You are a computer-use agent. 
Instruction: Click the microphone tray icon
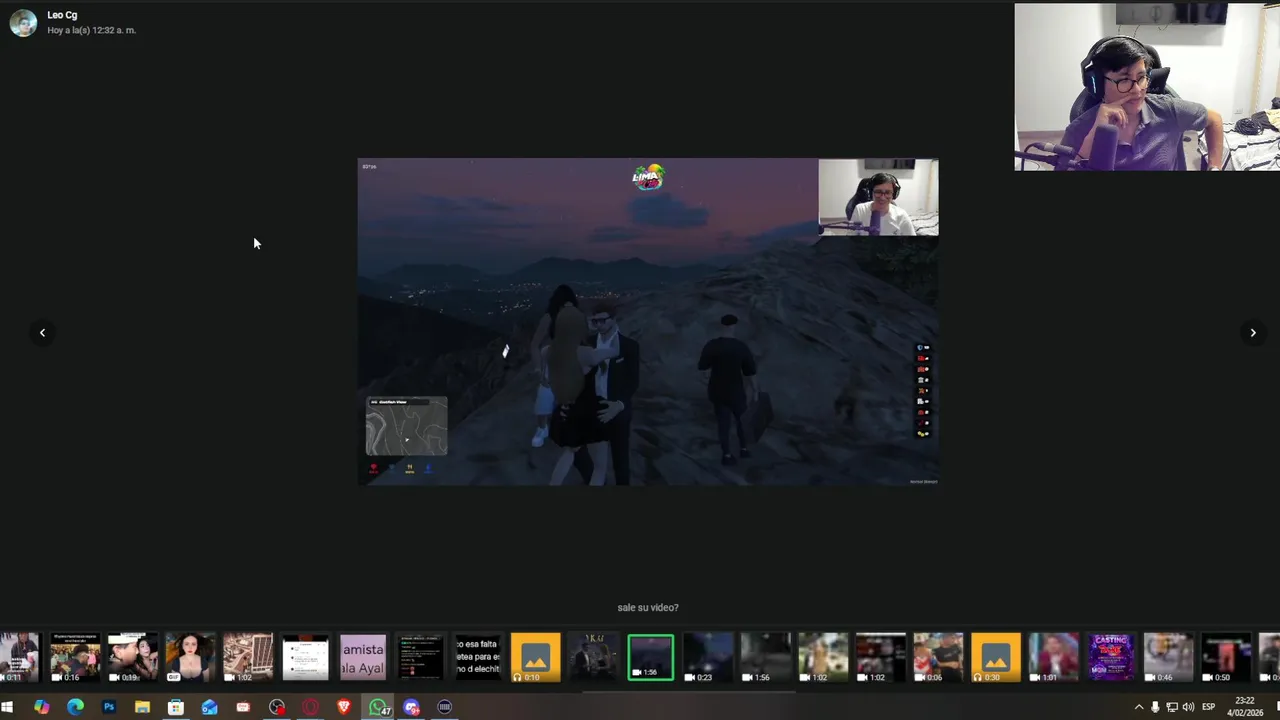tap(1155, 707)
